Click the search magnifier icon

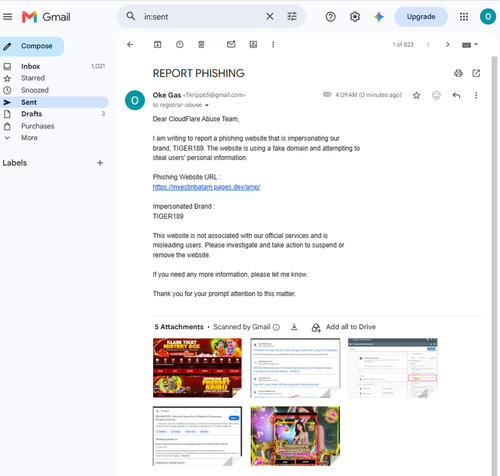[x=131, y=16]
